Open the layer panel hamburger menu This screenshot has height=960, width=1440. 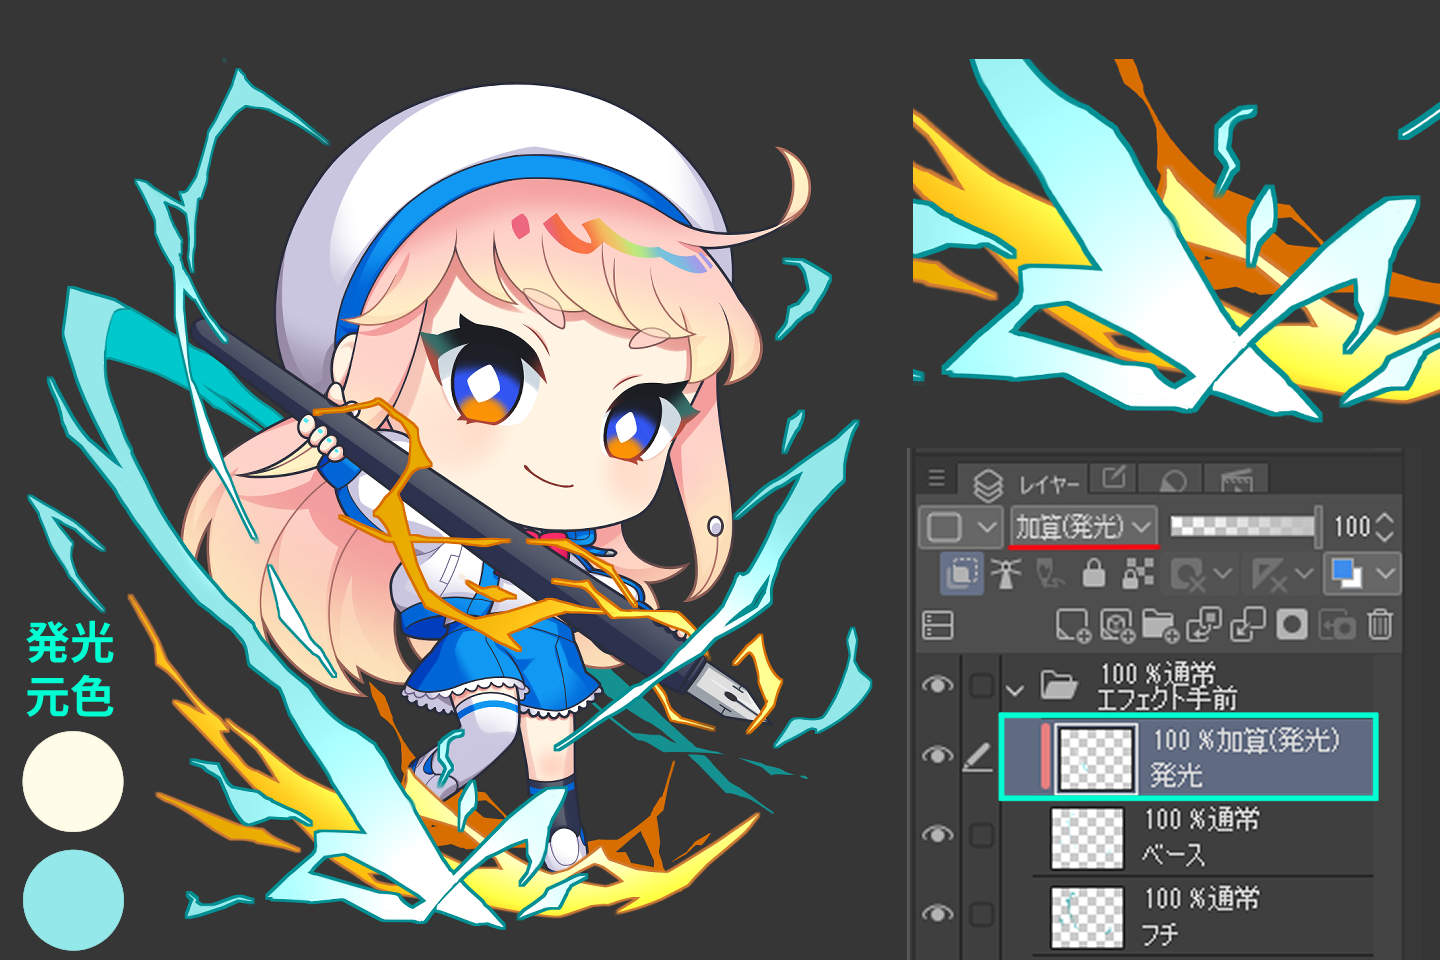pos(936,478)
